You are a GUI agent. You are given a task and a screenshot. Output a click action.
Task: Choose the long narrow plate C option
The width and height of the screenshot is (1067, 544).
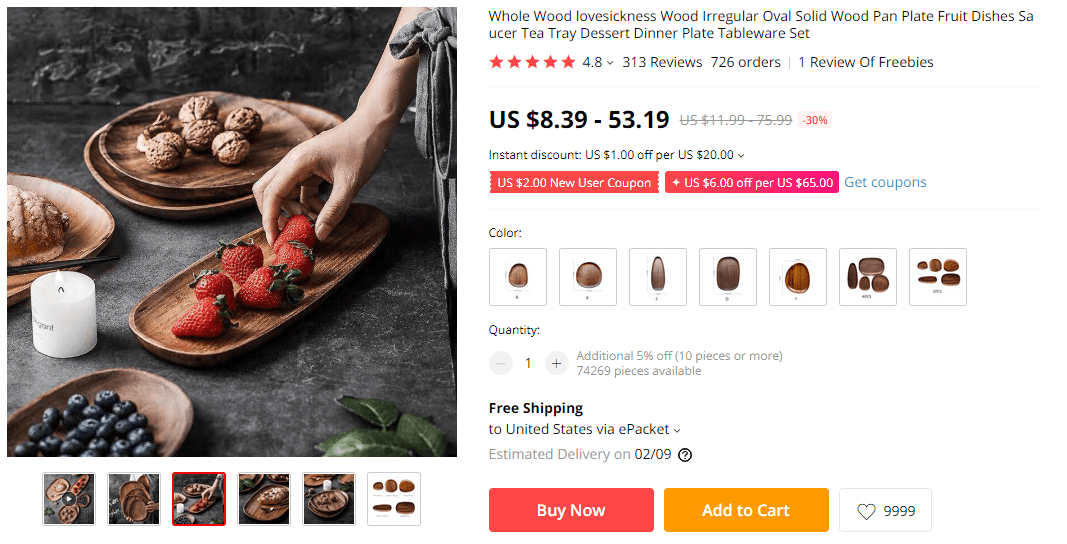658,276
